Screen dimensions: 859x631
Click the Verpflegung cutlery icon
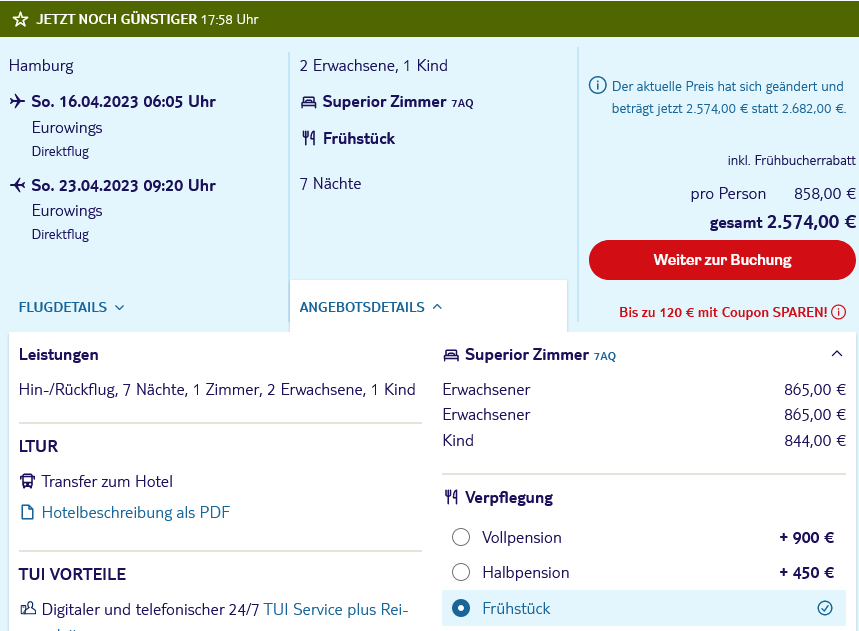click(x=451, y=497)
